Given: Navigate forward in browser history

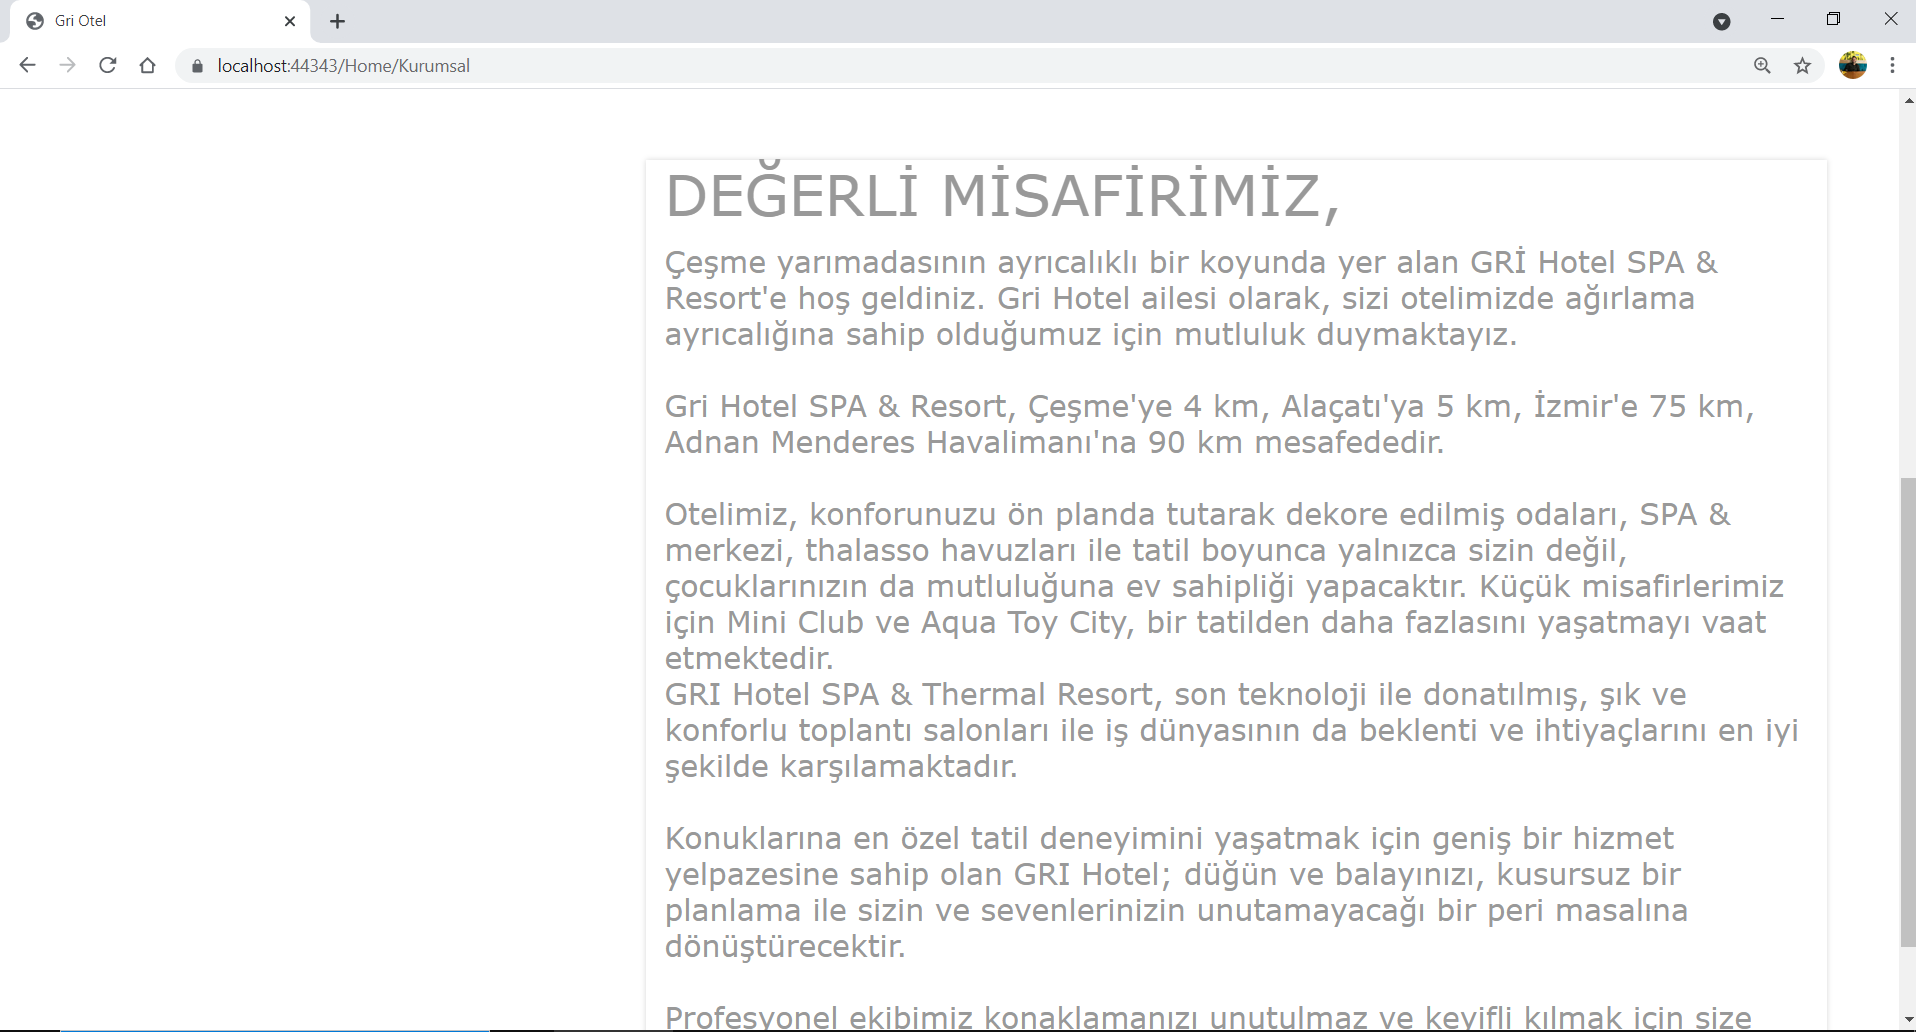Looking at the screenshot, I should [x=67, y=65].
